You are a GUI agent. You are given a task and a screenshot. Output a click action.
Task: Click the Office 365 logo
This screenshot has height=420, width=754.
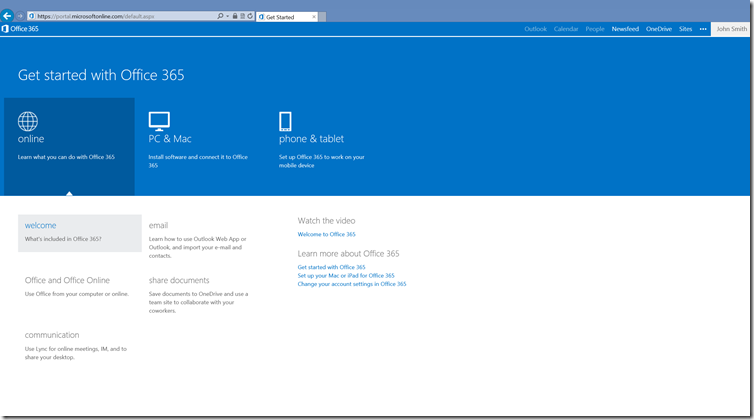[x=20, y=29]
